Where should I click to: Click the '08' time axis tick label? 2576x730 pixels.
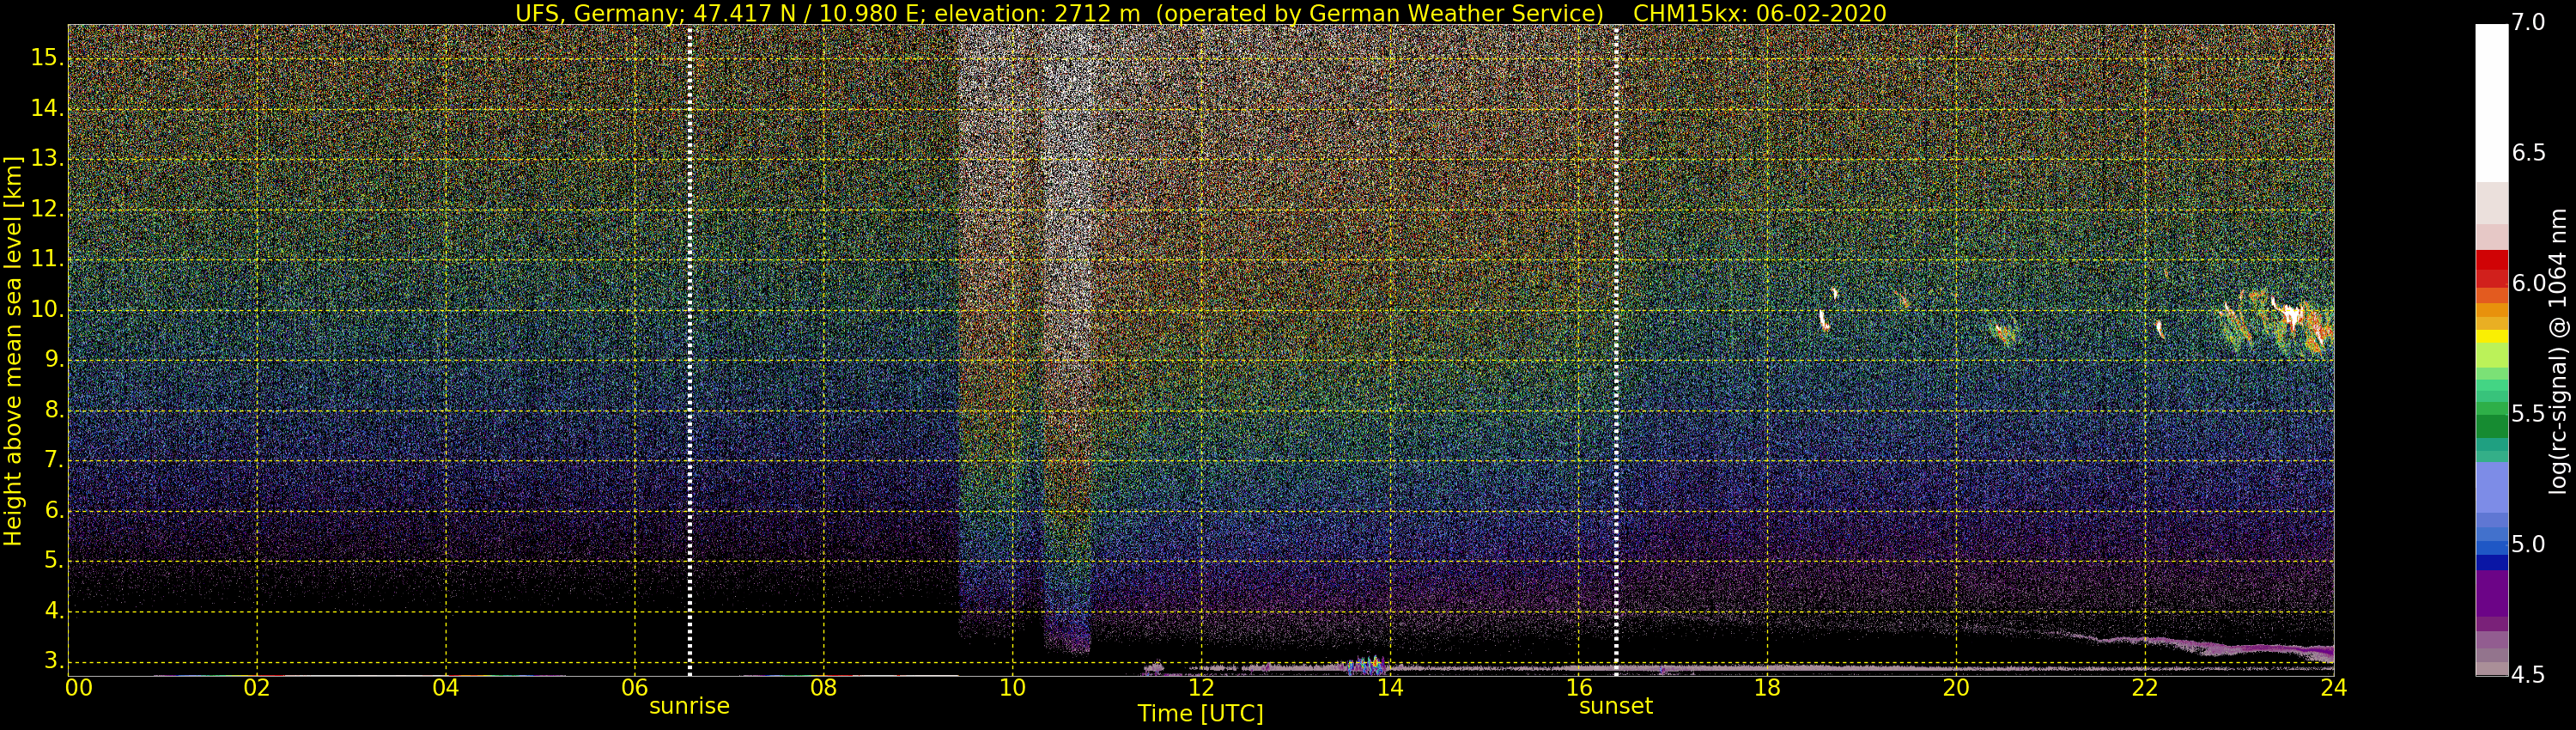pyautogui.click(x=823, y=688)
